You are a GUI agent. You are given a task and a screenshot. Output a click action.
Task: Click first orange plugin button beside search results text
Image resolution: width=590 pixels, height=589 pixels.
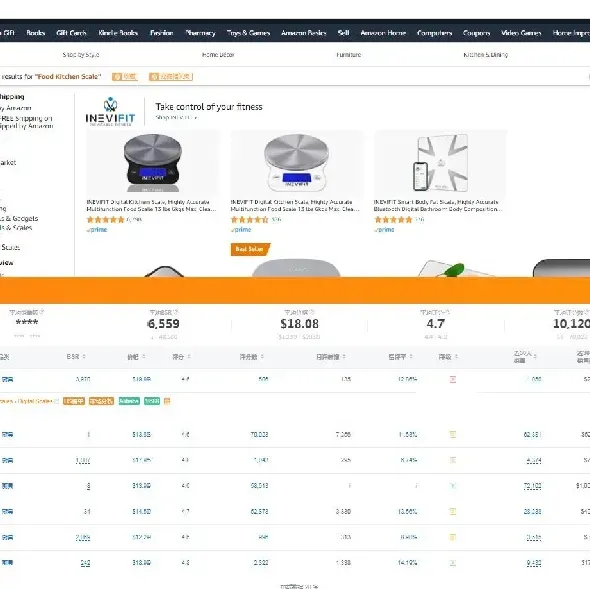point(125,77)
